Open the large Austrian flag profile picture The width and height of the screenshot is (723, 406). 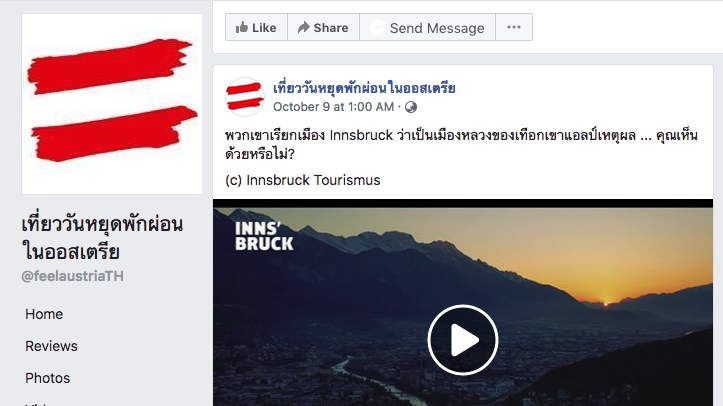click(112, 104)
